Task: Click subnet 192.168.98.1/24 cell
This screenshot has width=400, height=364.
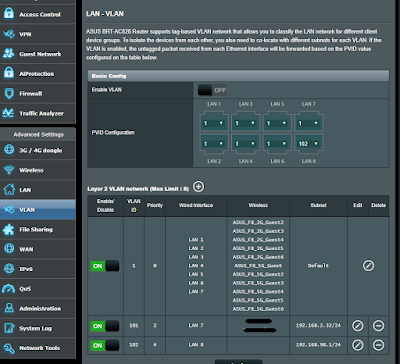Action: tap(318, 345)
